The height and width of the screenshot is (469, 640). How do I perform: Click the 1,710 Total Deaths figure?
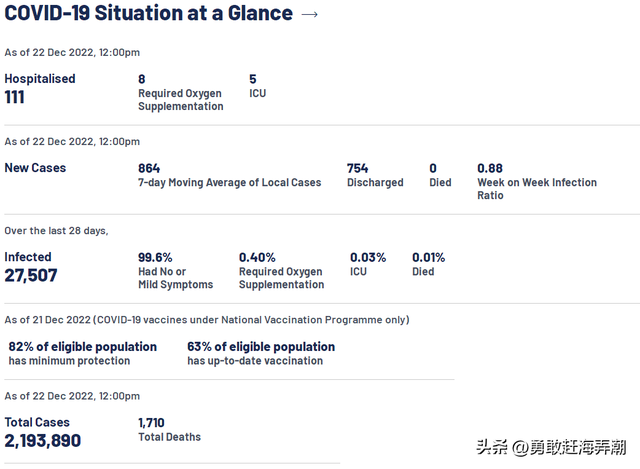pos(151,423)
